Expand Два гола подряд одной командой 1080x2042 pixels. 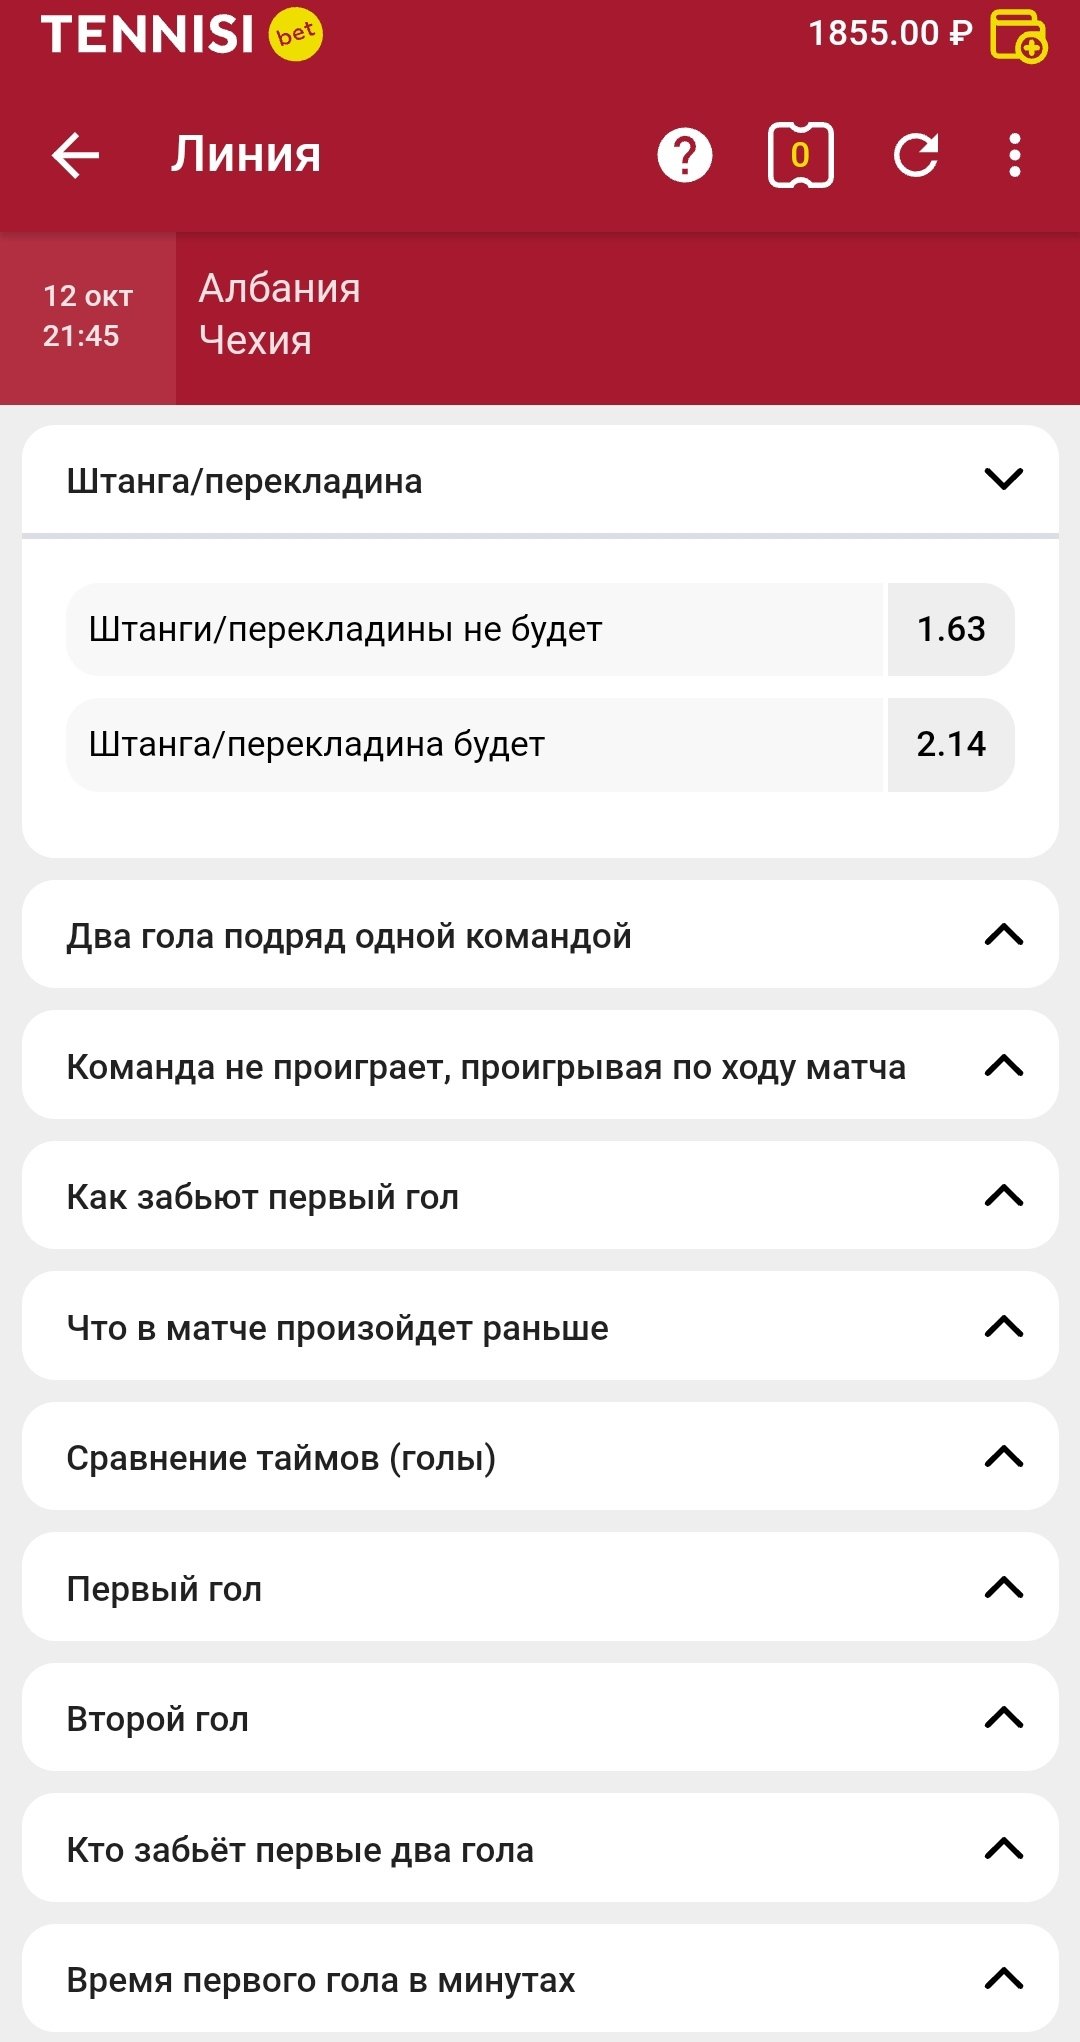tap(1003, 935)
